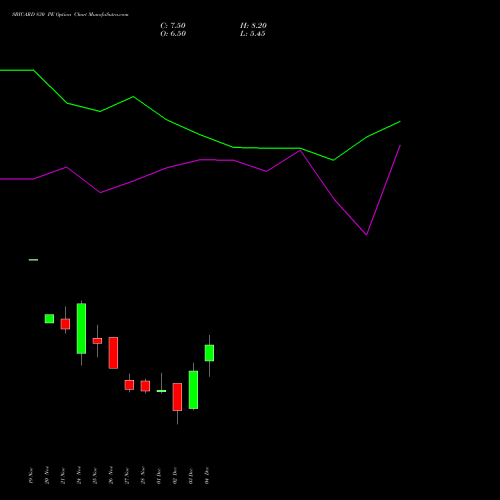The height and width of the screenshot is (500, 500).
Task: Select the 28 Nov date label
Action: [143, 475]
